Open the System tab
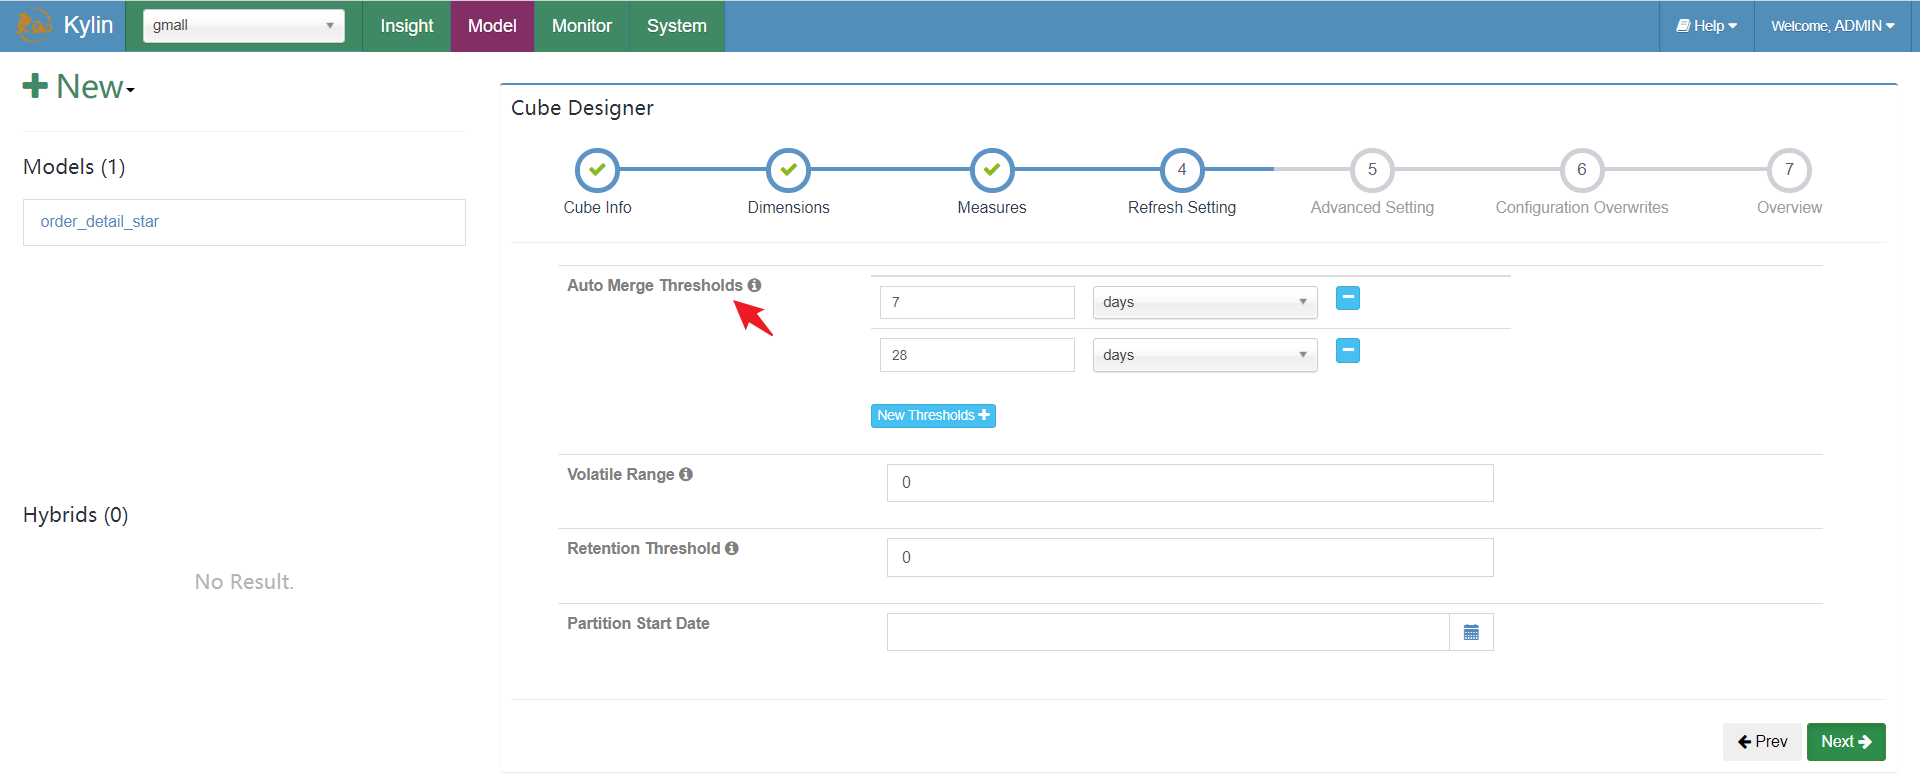The image size is (1920, 777). coord(677,26)
